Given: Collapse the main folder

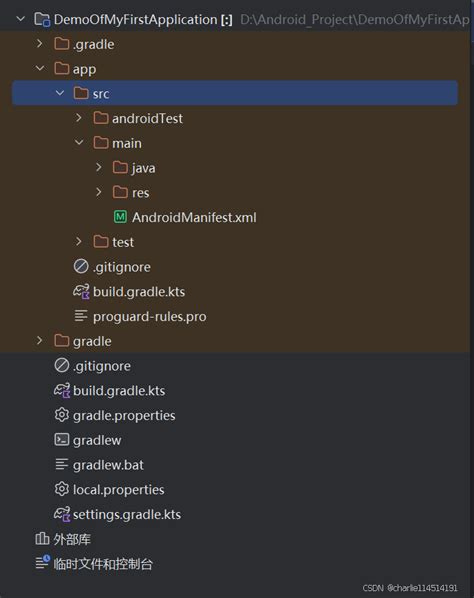Looking at the screenshot, I should (x=79, y=143).
